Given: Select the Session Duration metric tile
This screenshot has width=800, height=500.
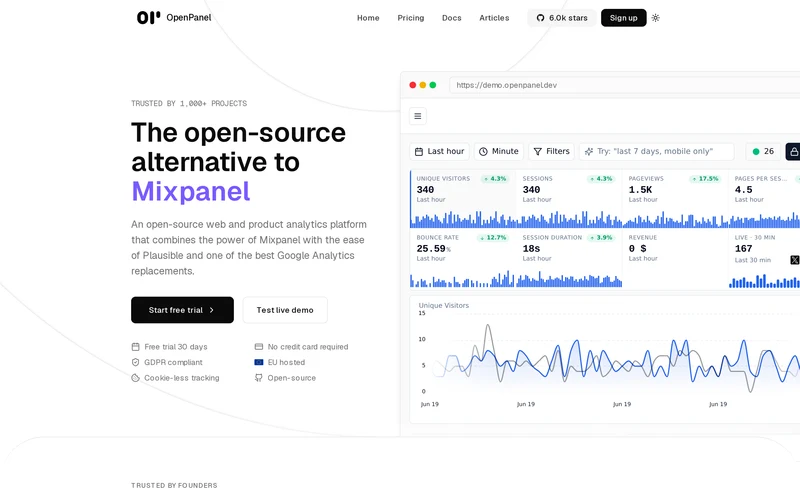Looking at the screenshot, I should [569, 259].
